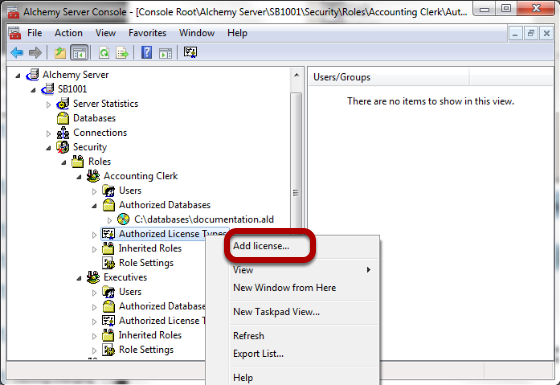Click the Forward arrow toolbar icon
Screen dimensions: 560x385
pyautogui.click(x=35, y=53)
